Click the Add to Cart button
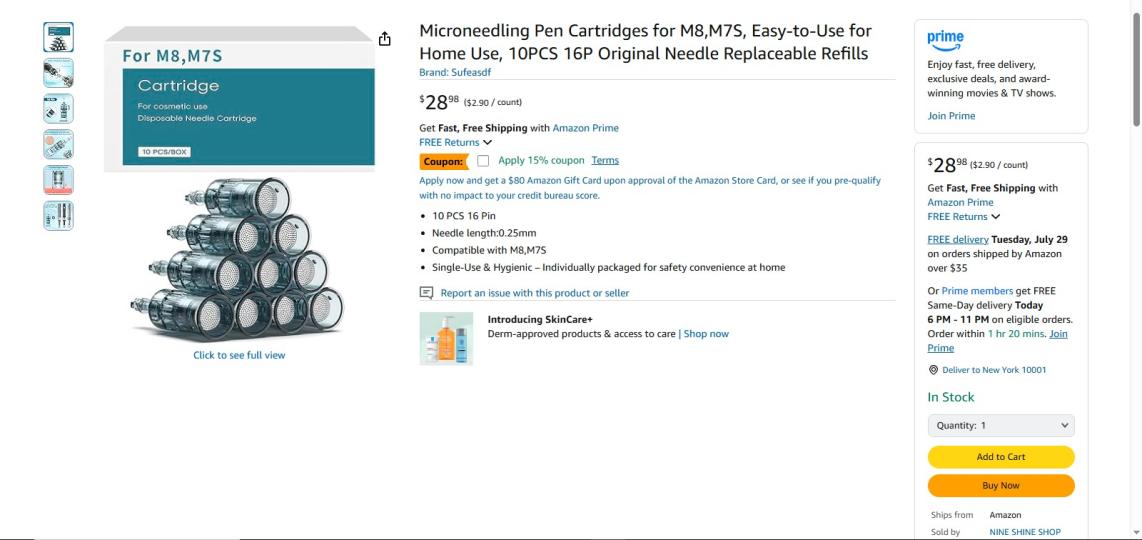Viewport: 1142px width, 540px height. (x=1001, y=457)
